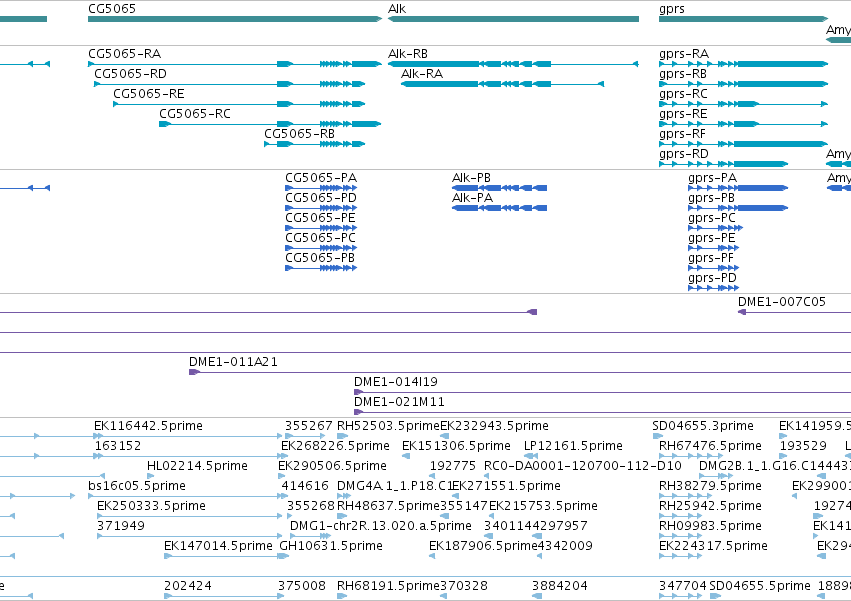
Task: Click the 163152 EST label
Action: click(118, 446)
